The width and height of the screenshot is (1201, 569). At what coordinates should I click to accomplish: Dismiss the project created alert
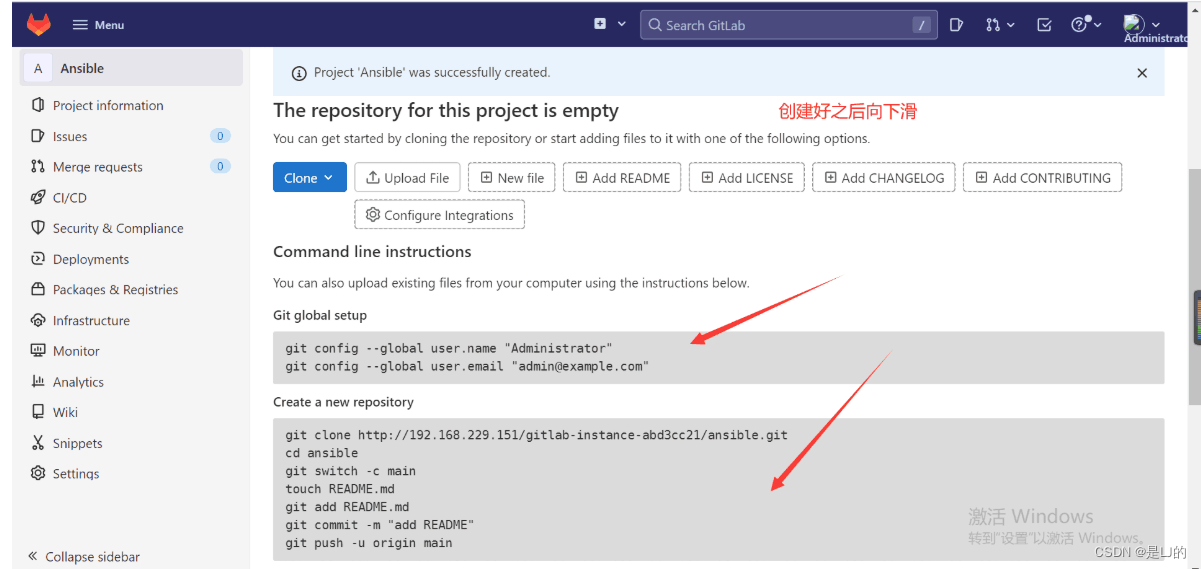[1142, 73]
